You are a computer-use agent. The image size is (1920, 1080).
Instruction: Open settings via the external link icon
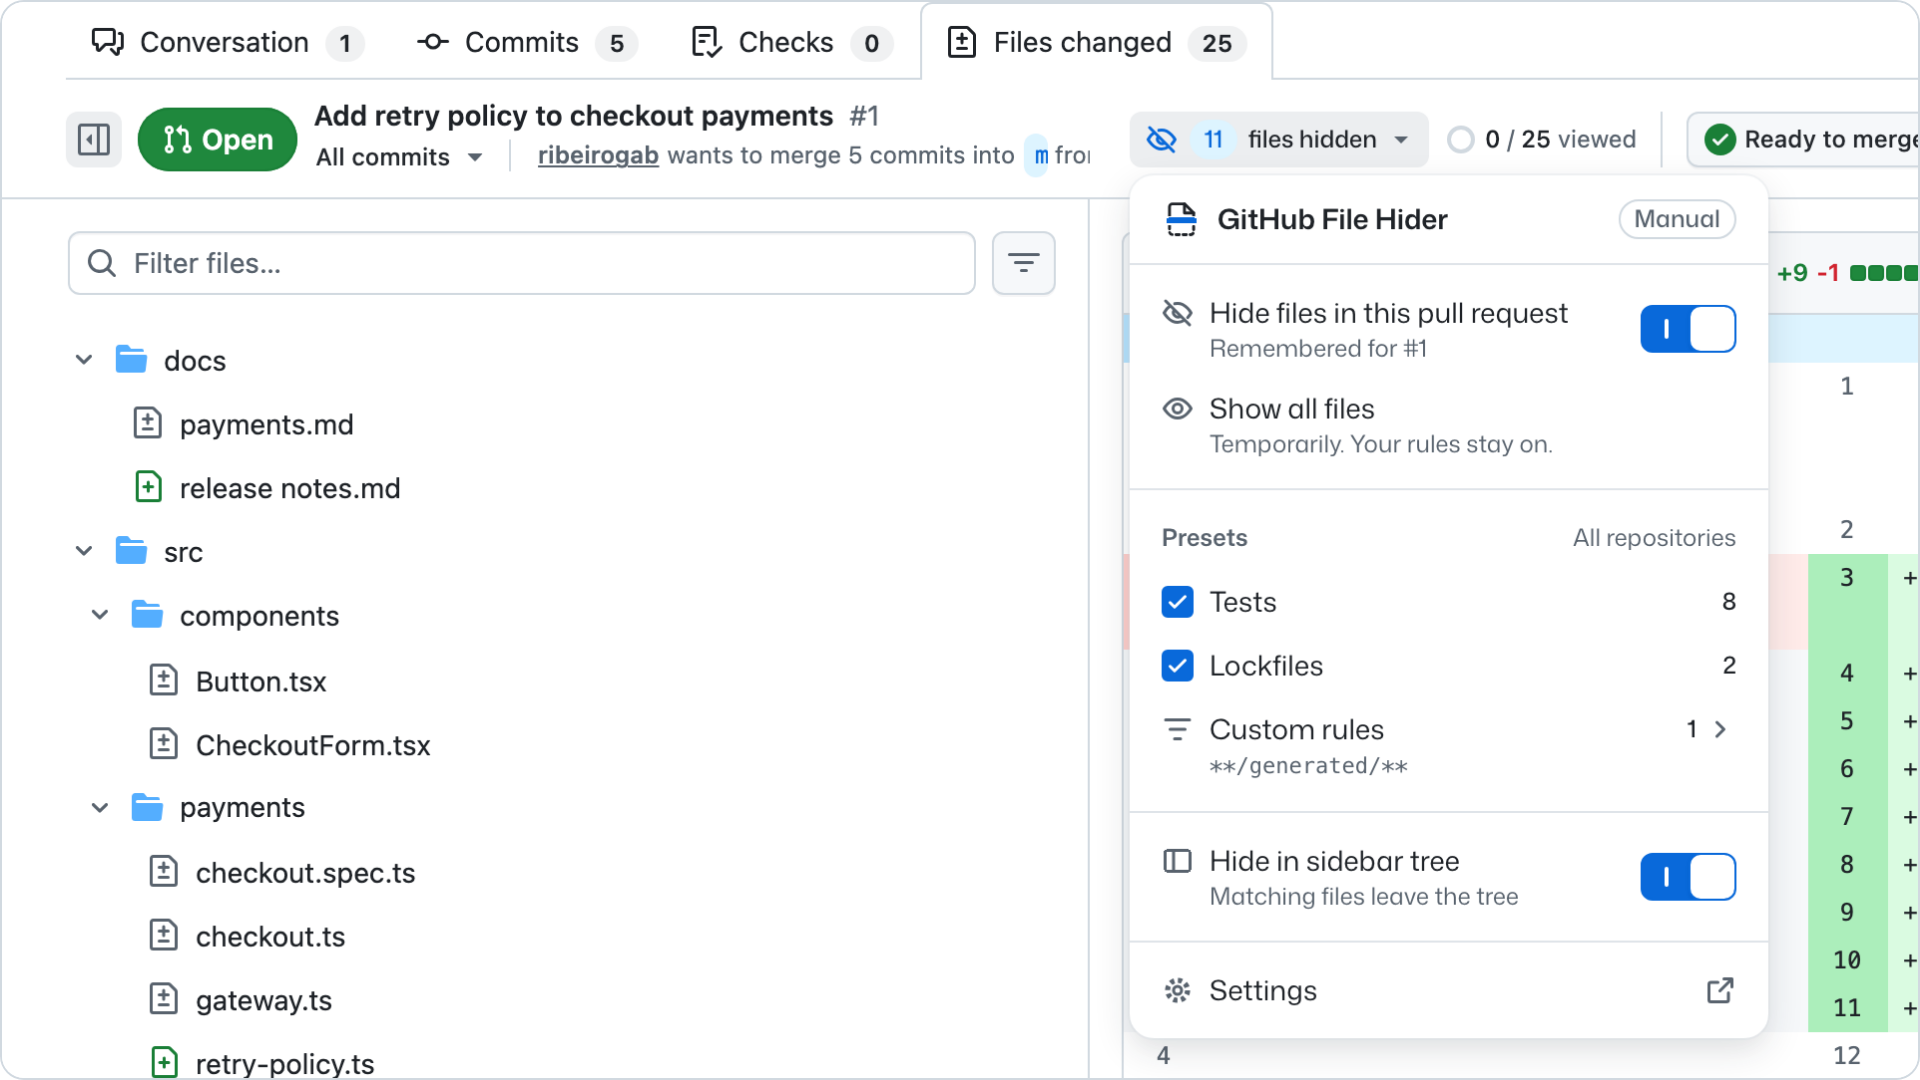coord(1720,990)
